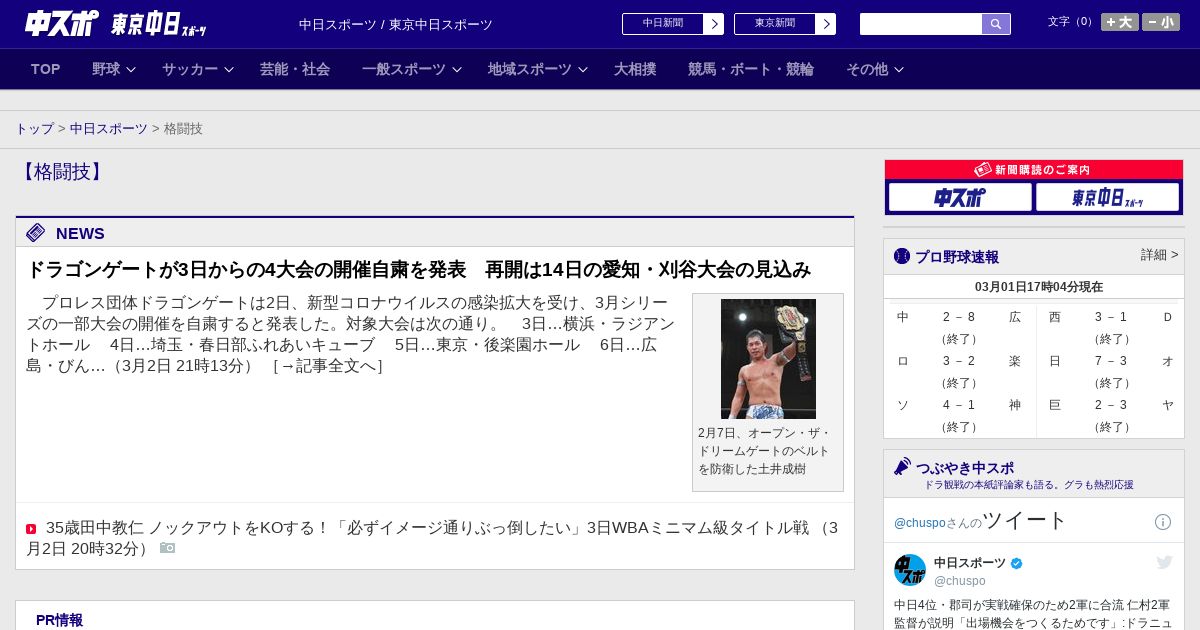Expand the 野球 dropdown chevron
1200x630 pixels.
(131, 70)
